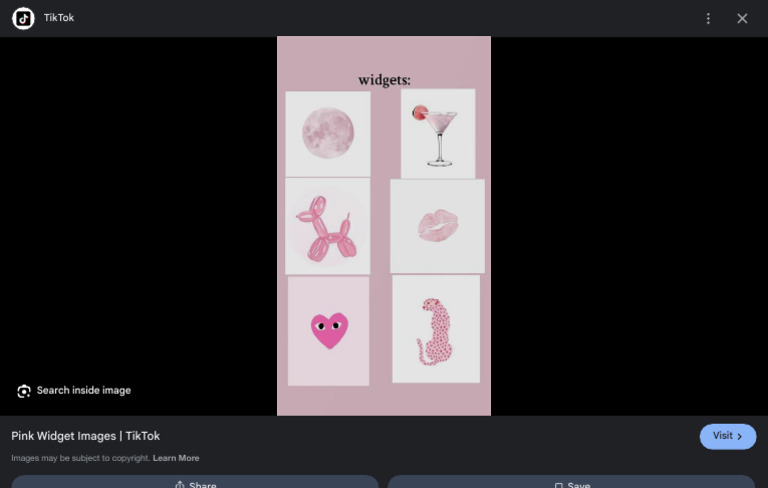Open the three-dot more options menu
Screen dimensions: 768x488
(708, 19)
